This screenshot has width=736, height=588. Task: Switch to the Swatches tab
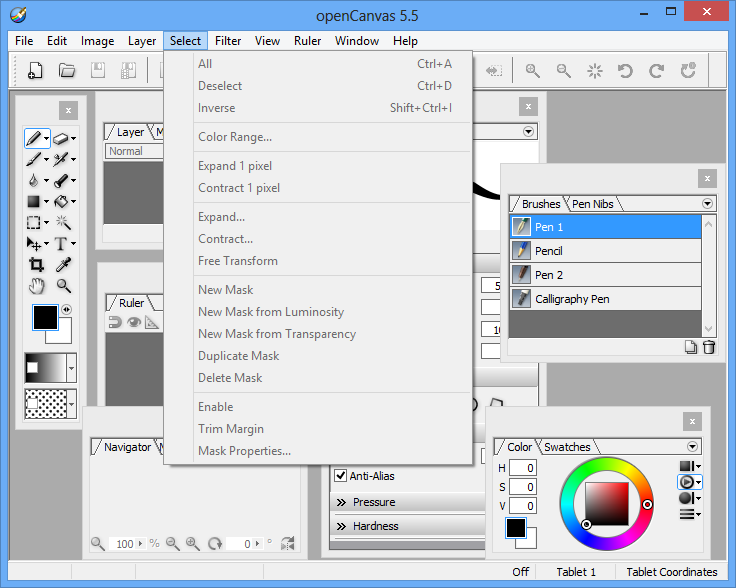(x=567, y=447)
